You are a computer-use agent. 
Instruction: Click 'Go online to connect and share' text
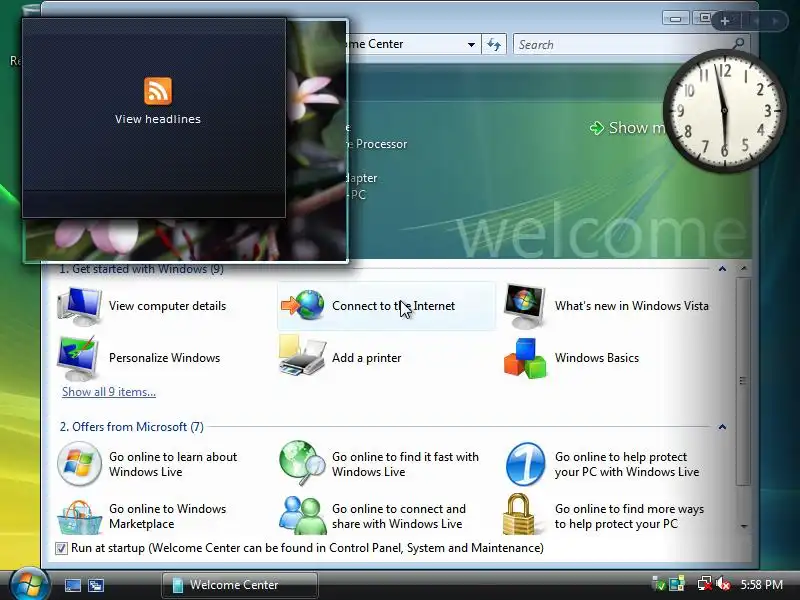tap(398, 516)
